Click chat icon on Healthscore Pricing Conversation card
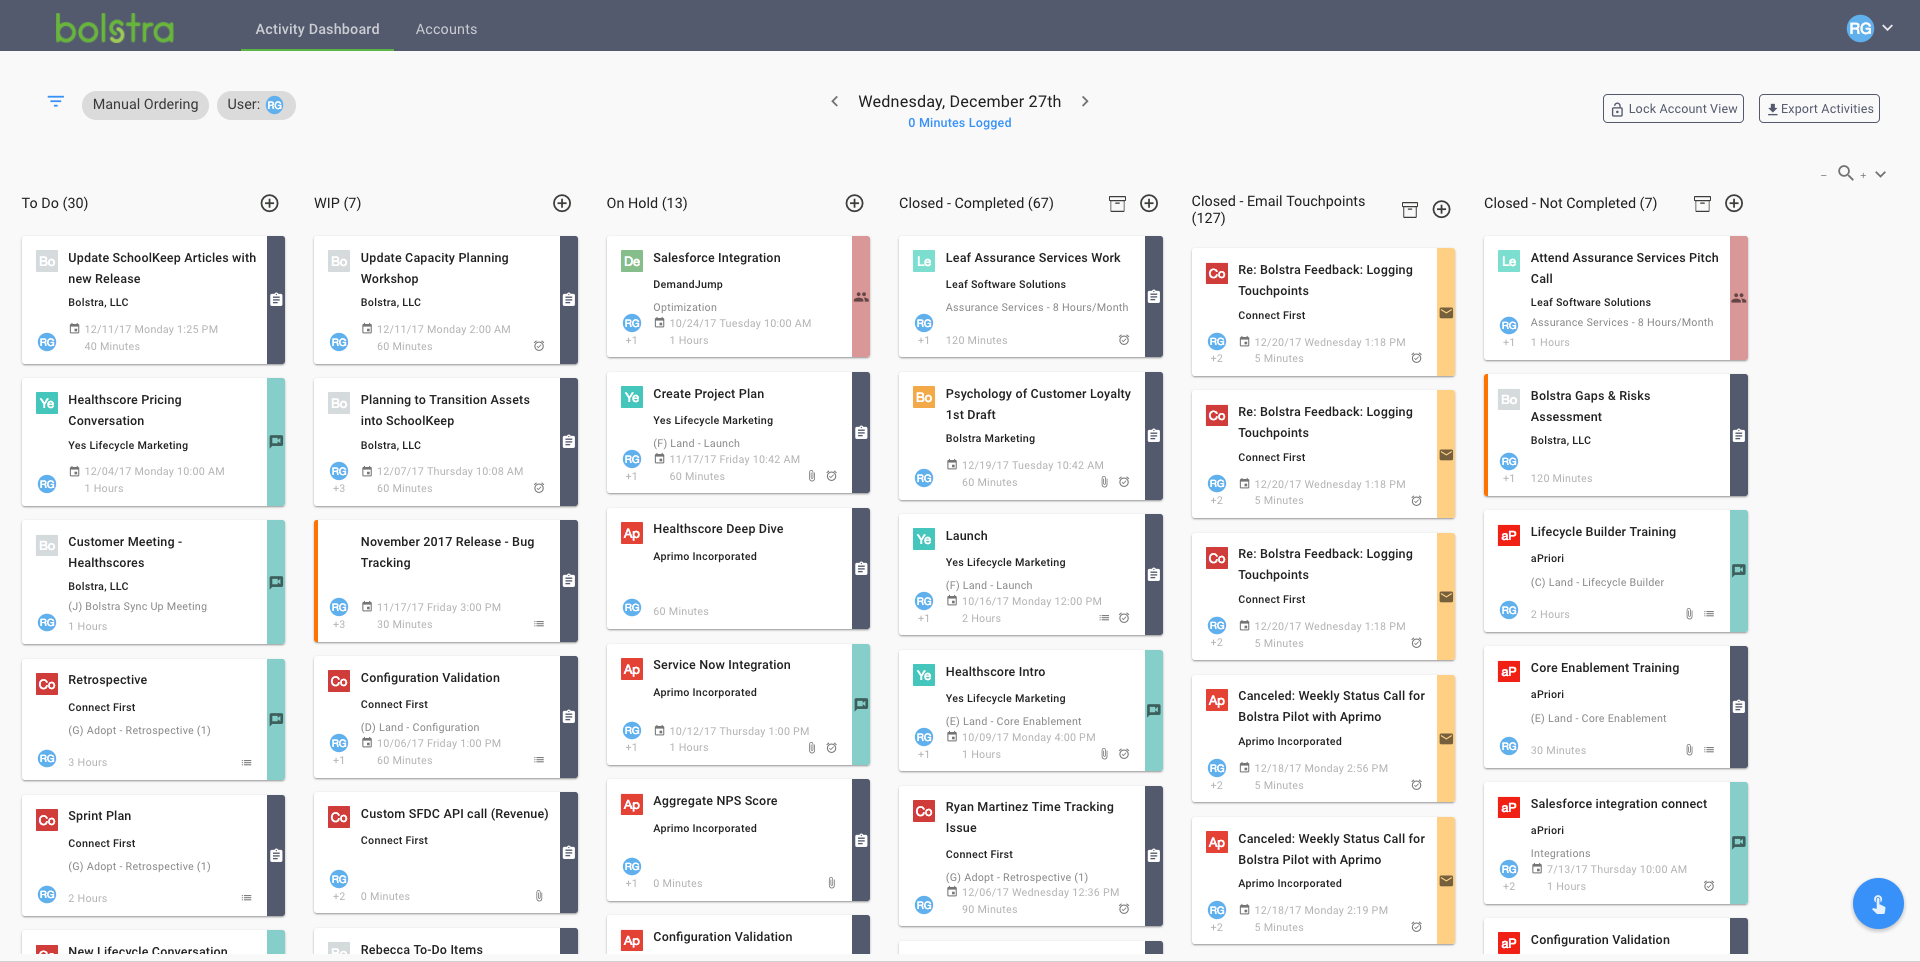Viewport: 1920px width, 962px height. coord(276,441)
